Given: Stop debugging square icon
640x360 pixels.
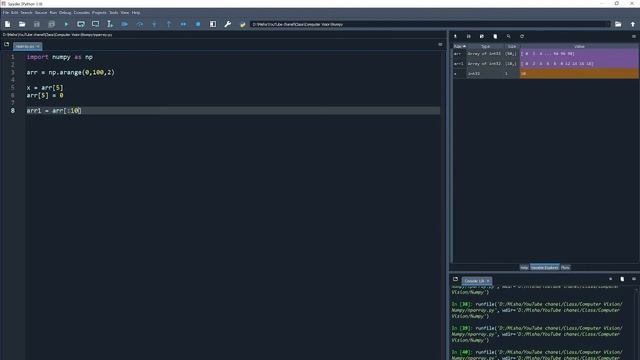Looking at the screenshot, I should (x=198, y=24).
